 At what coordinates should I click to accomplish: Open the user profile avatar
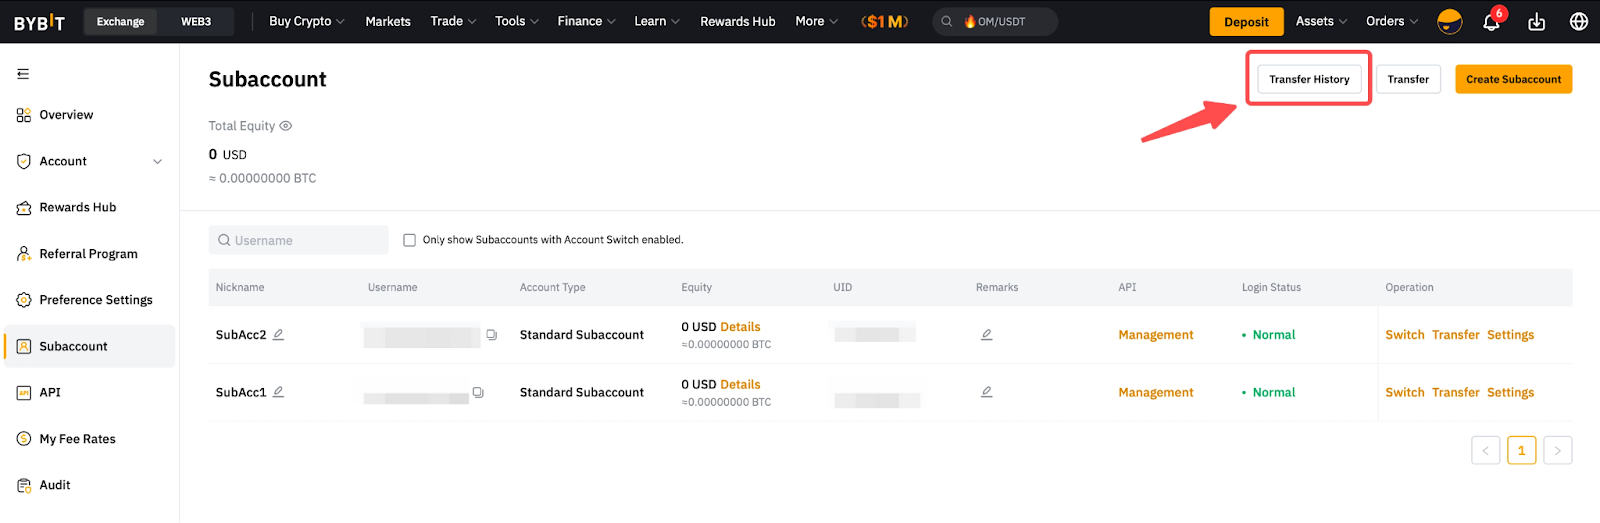click(x=1449, y=22)
